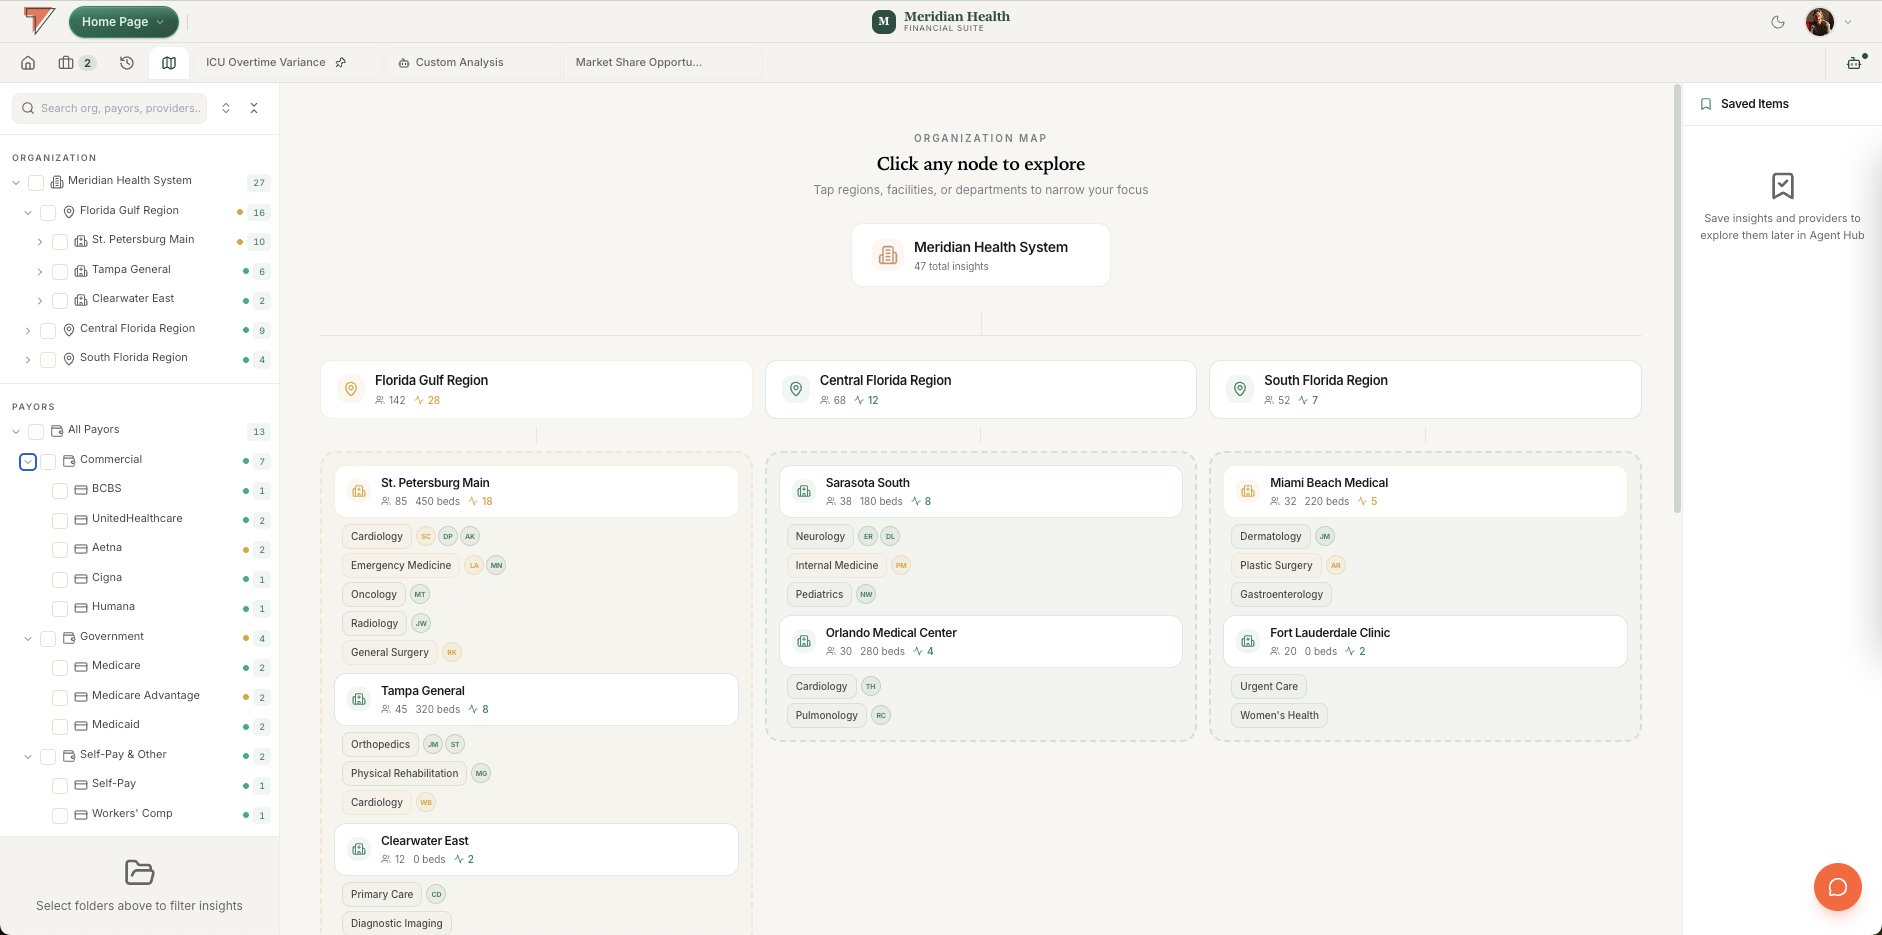Open the Emergency Medicine department chip
1882x935 pixels.
tap(401, 566)
